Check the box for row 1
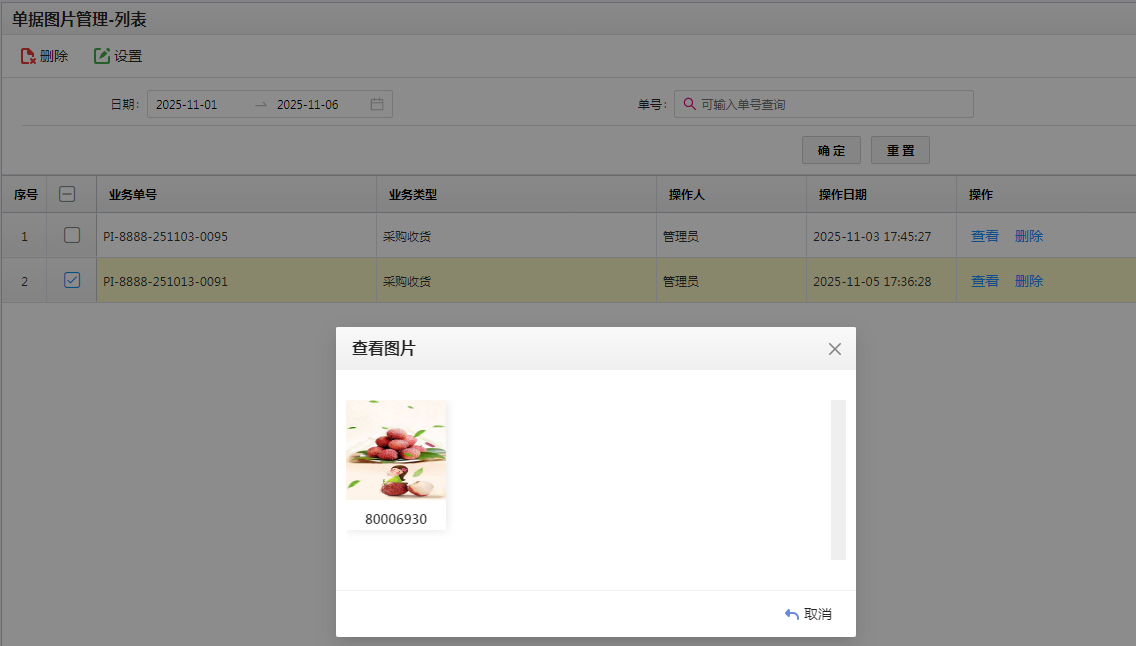This screenshot has width=1136, height=646. click(x=72, y=235)
